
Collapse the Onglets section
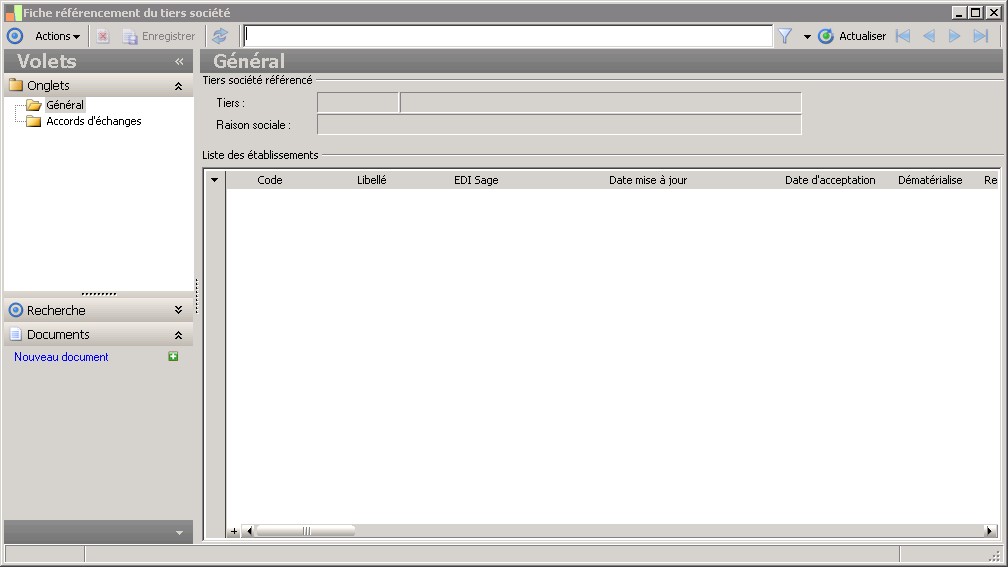tap(178, 86)
